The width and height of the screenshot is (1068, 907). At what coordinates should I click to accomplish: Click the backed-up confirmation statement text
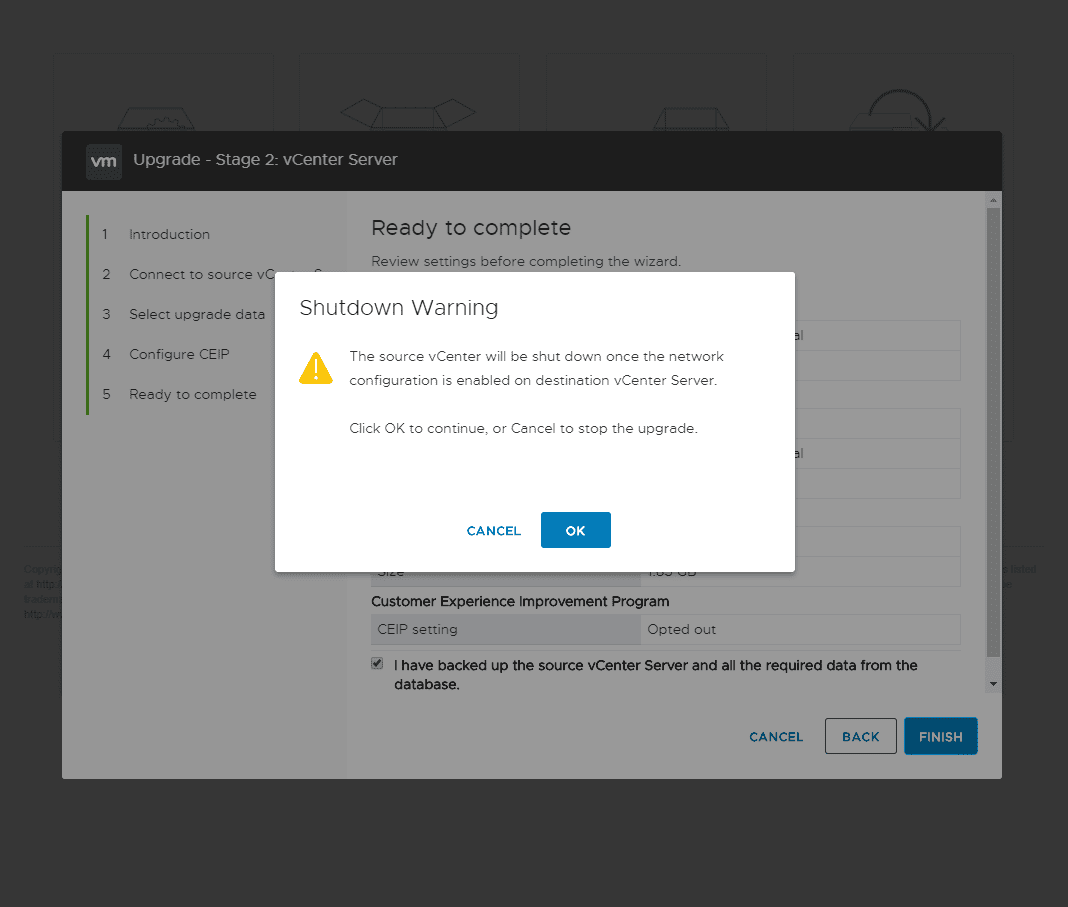656,675
